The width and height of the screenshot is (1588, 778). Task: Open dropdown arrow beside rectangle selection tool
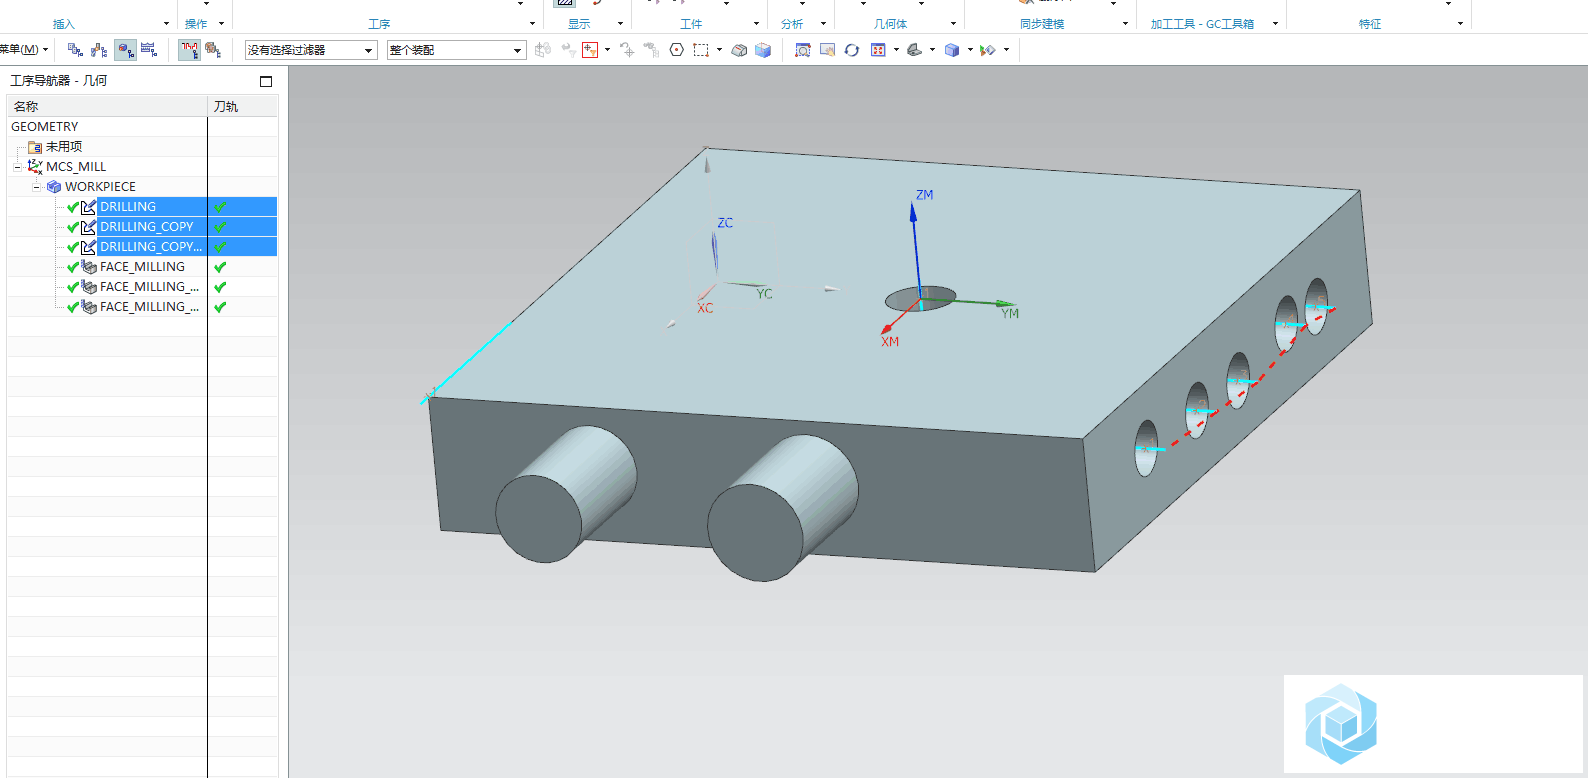719,50
